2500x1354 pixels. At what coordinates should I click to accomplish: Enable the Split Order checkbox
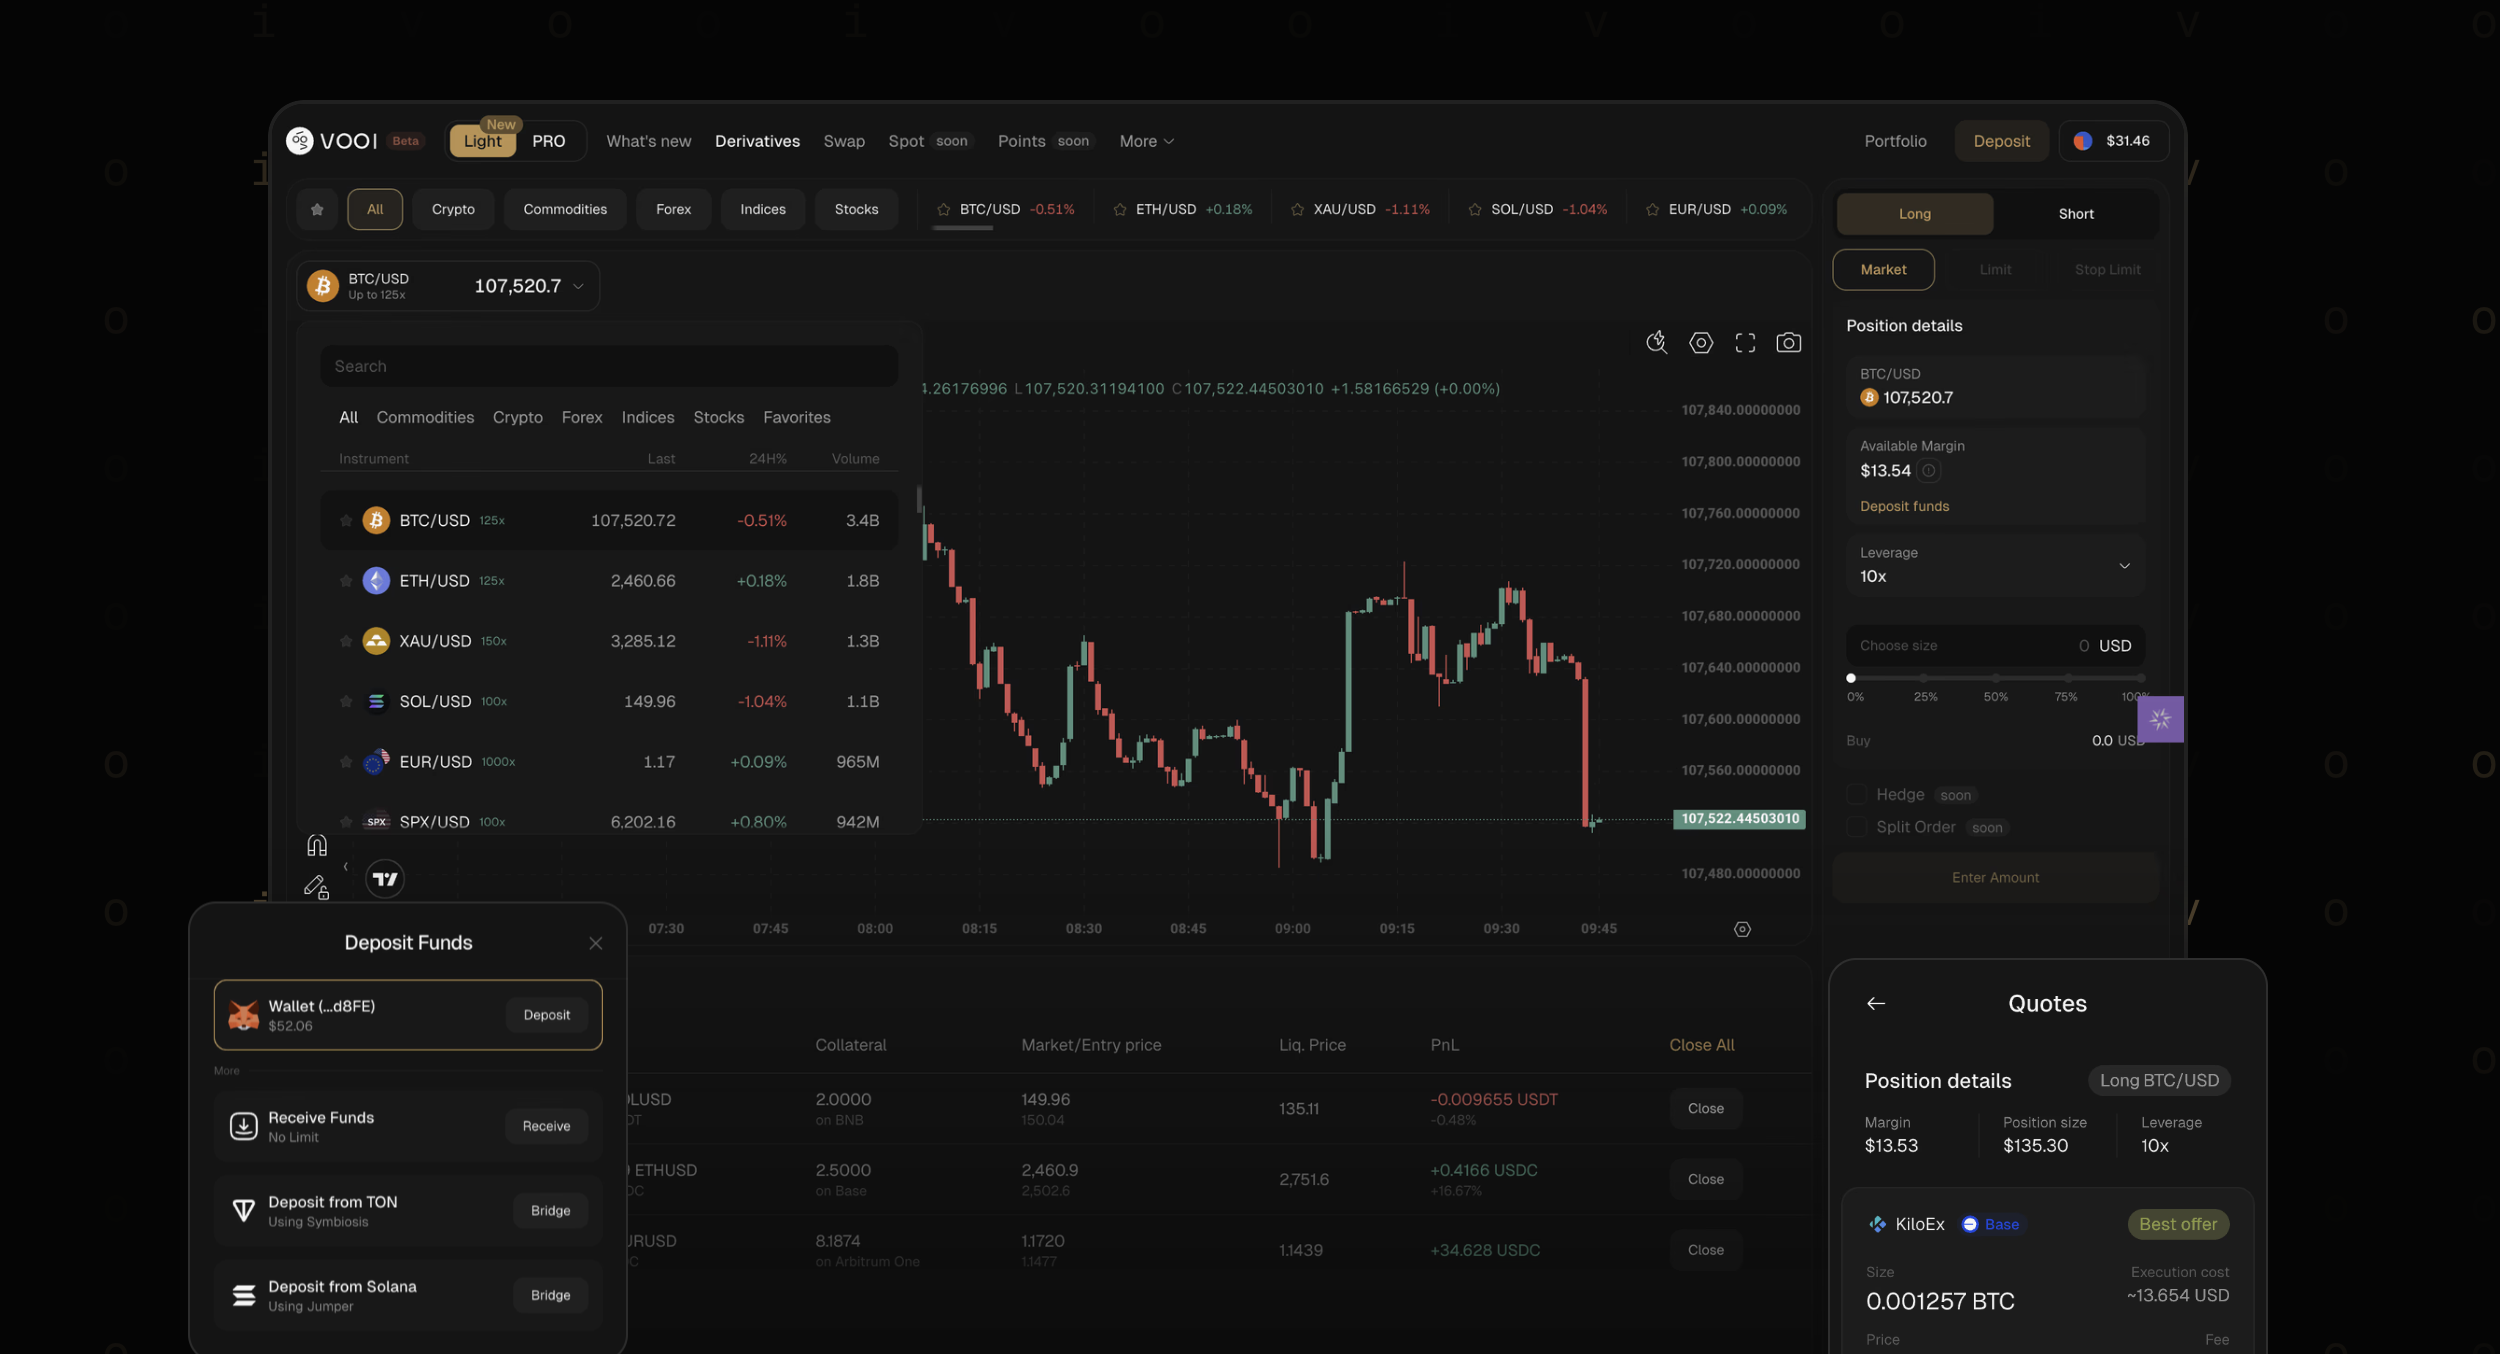pos(1856,827)
